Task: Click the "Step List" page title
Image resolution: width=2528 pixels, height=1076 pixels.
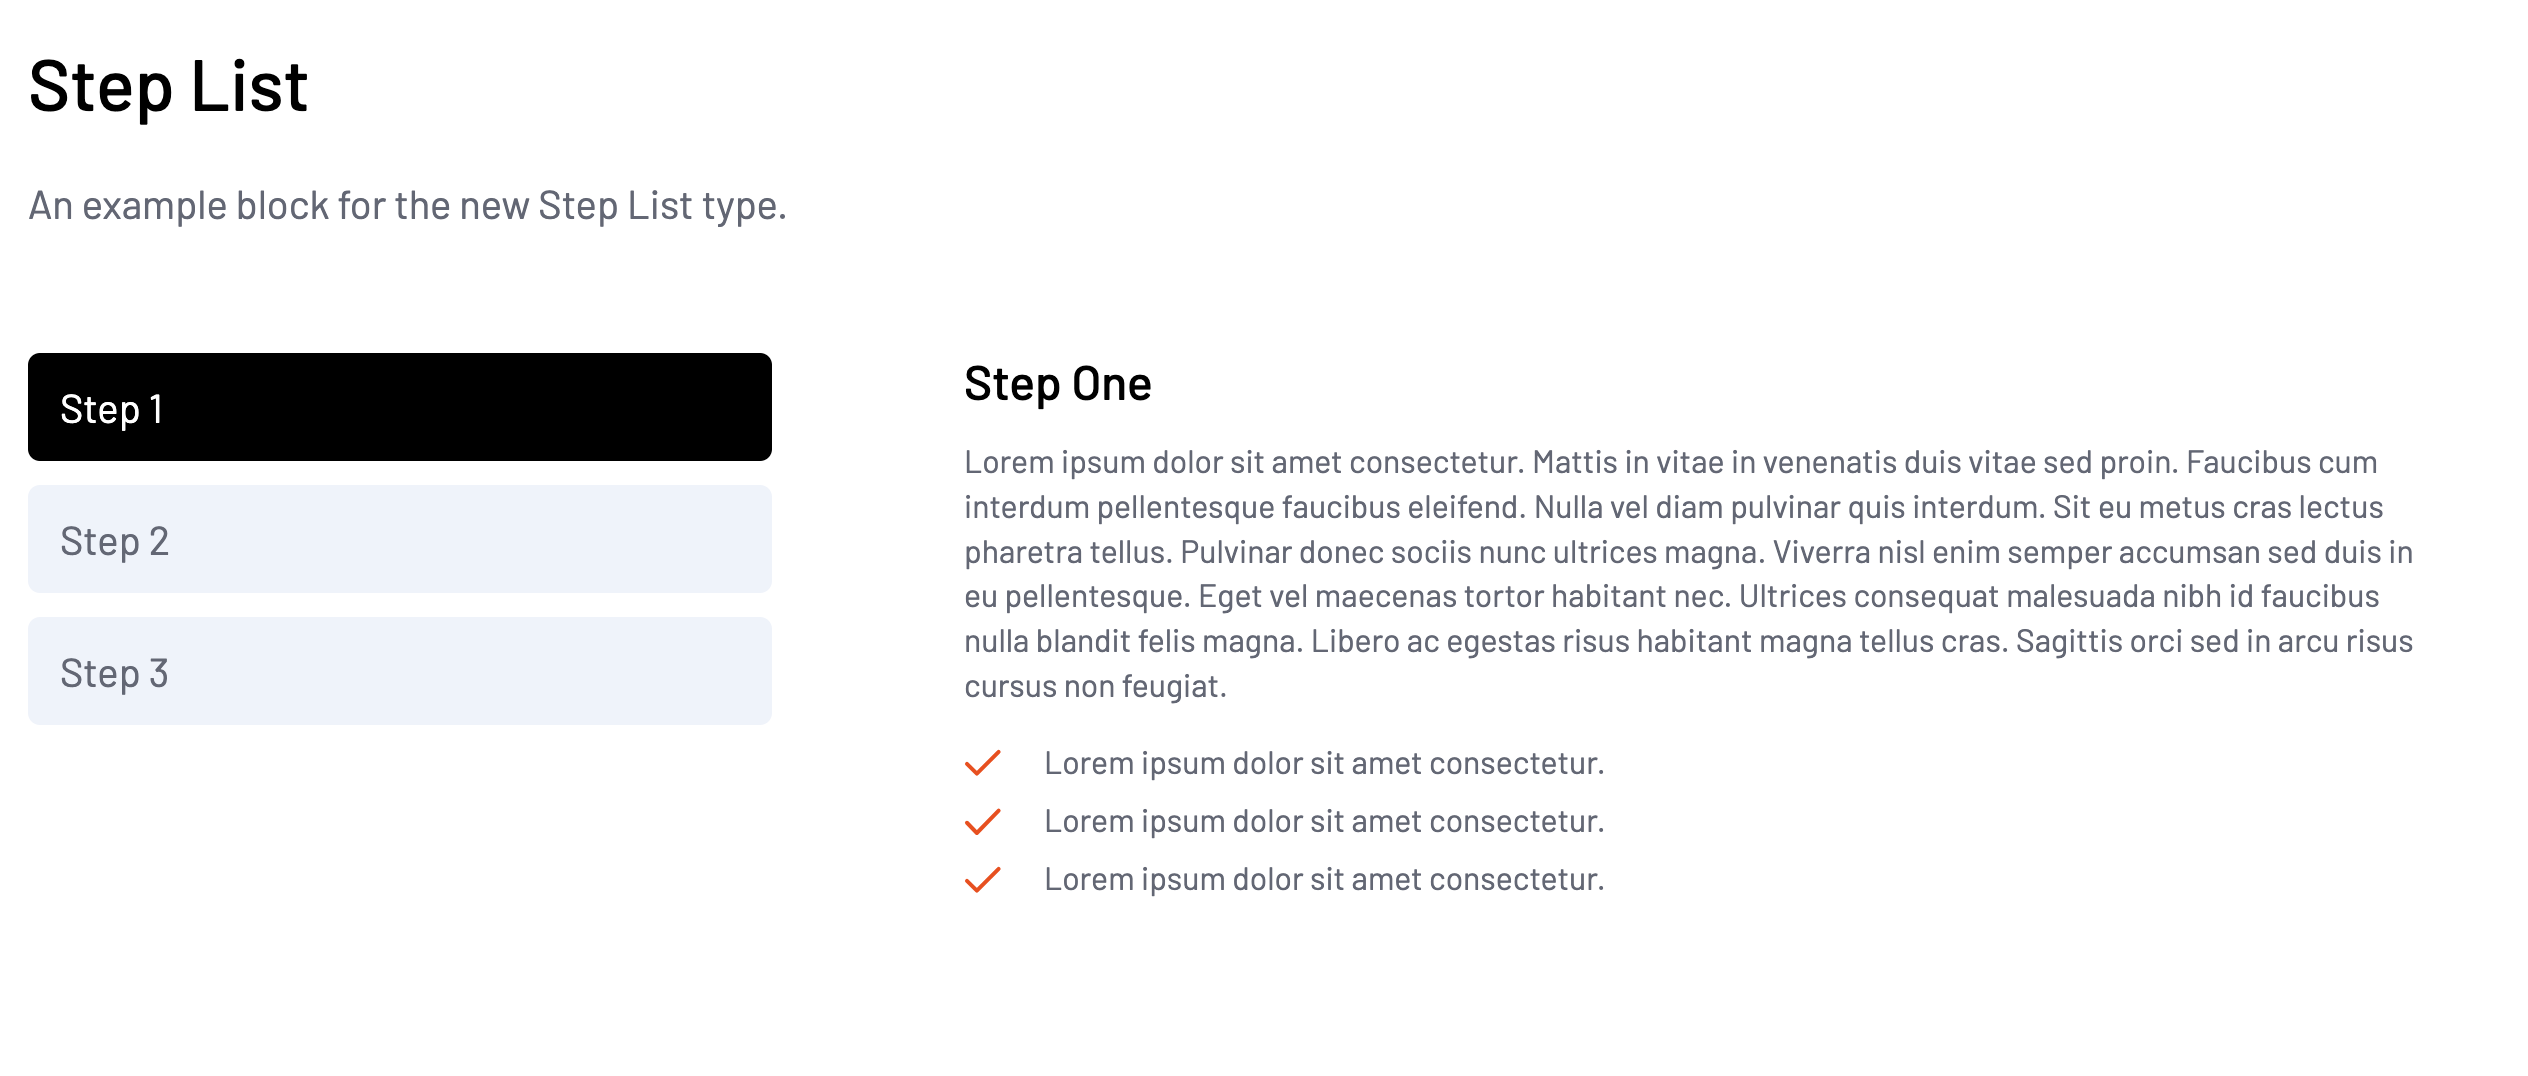Action: [x=168, y=86]
